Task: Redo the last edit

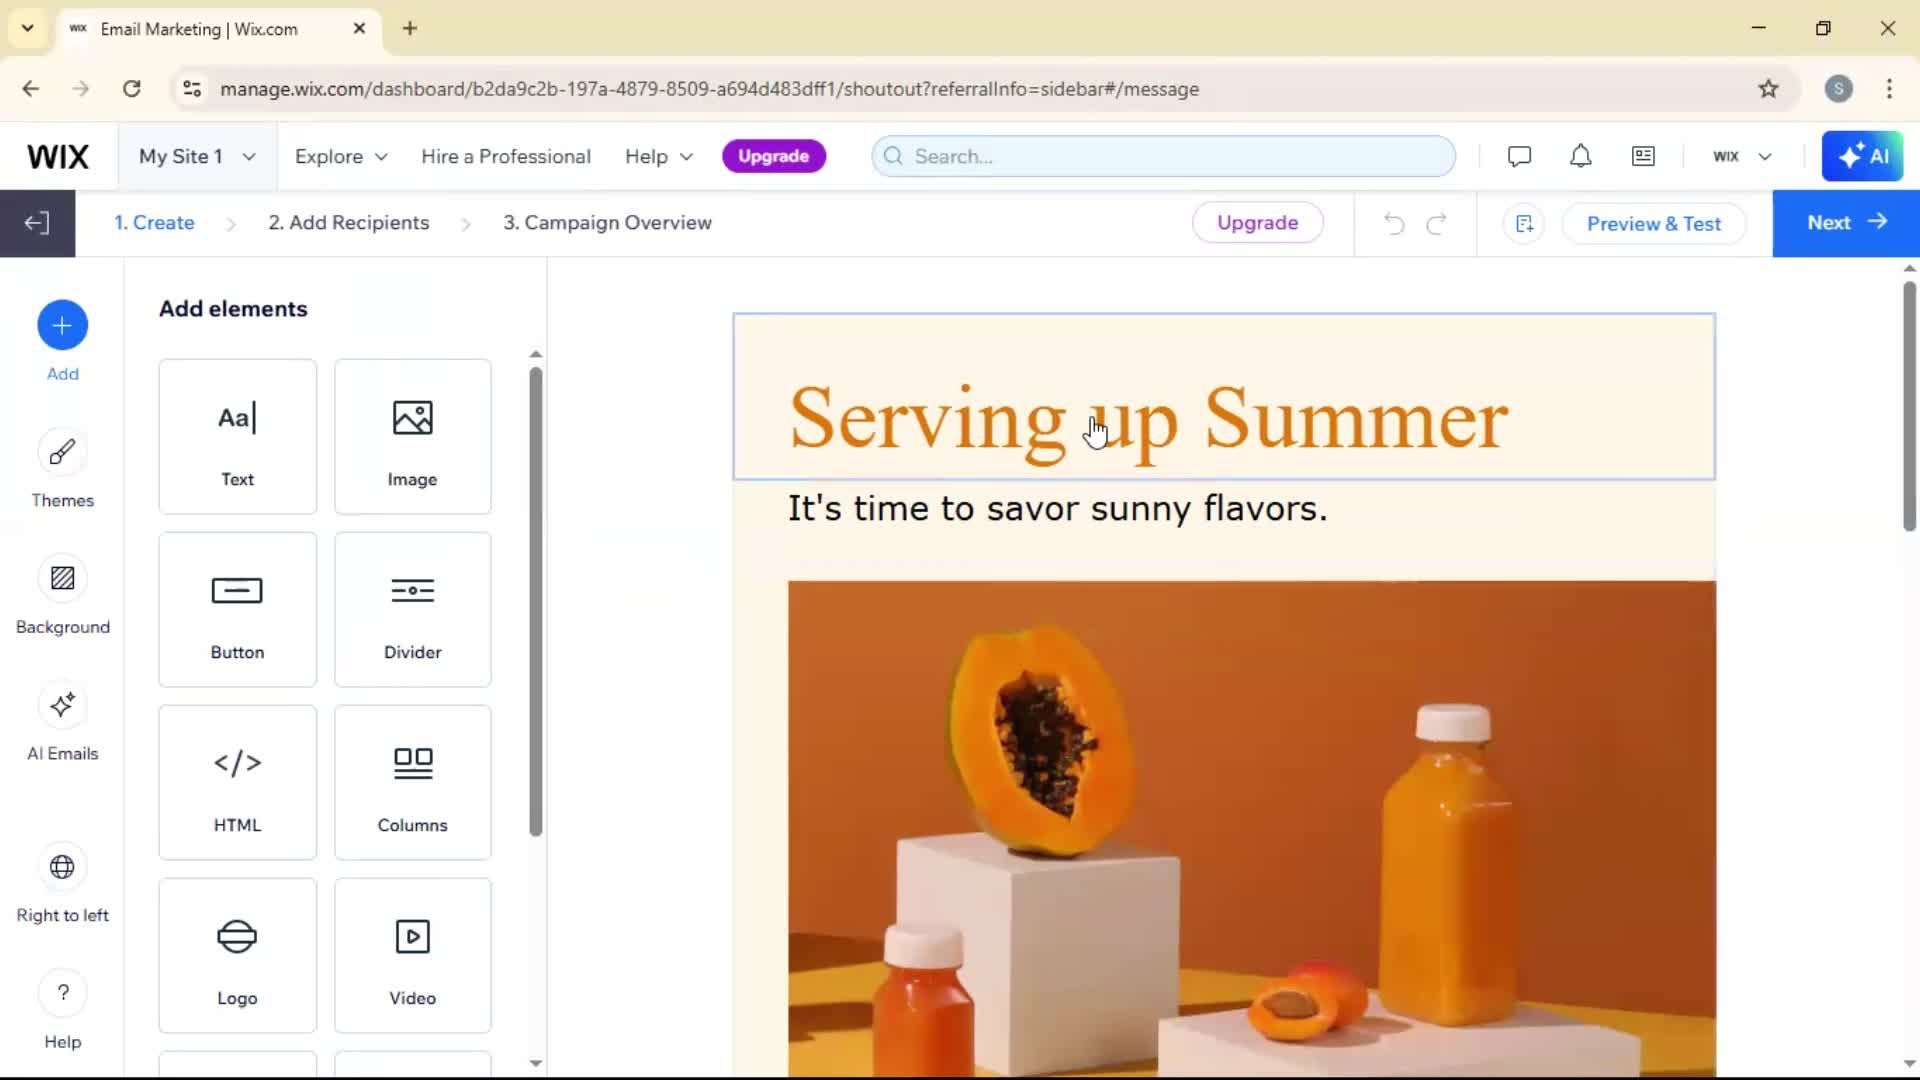Action: 1437,223
